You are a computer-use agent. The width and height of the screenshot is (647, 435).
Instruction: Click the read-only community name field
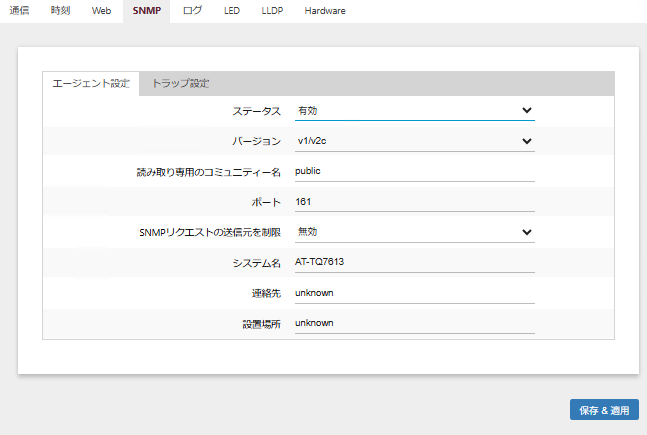coord(414,171)
